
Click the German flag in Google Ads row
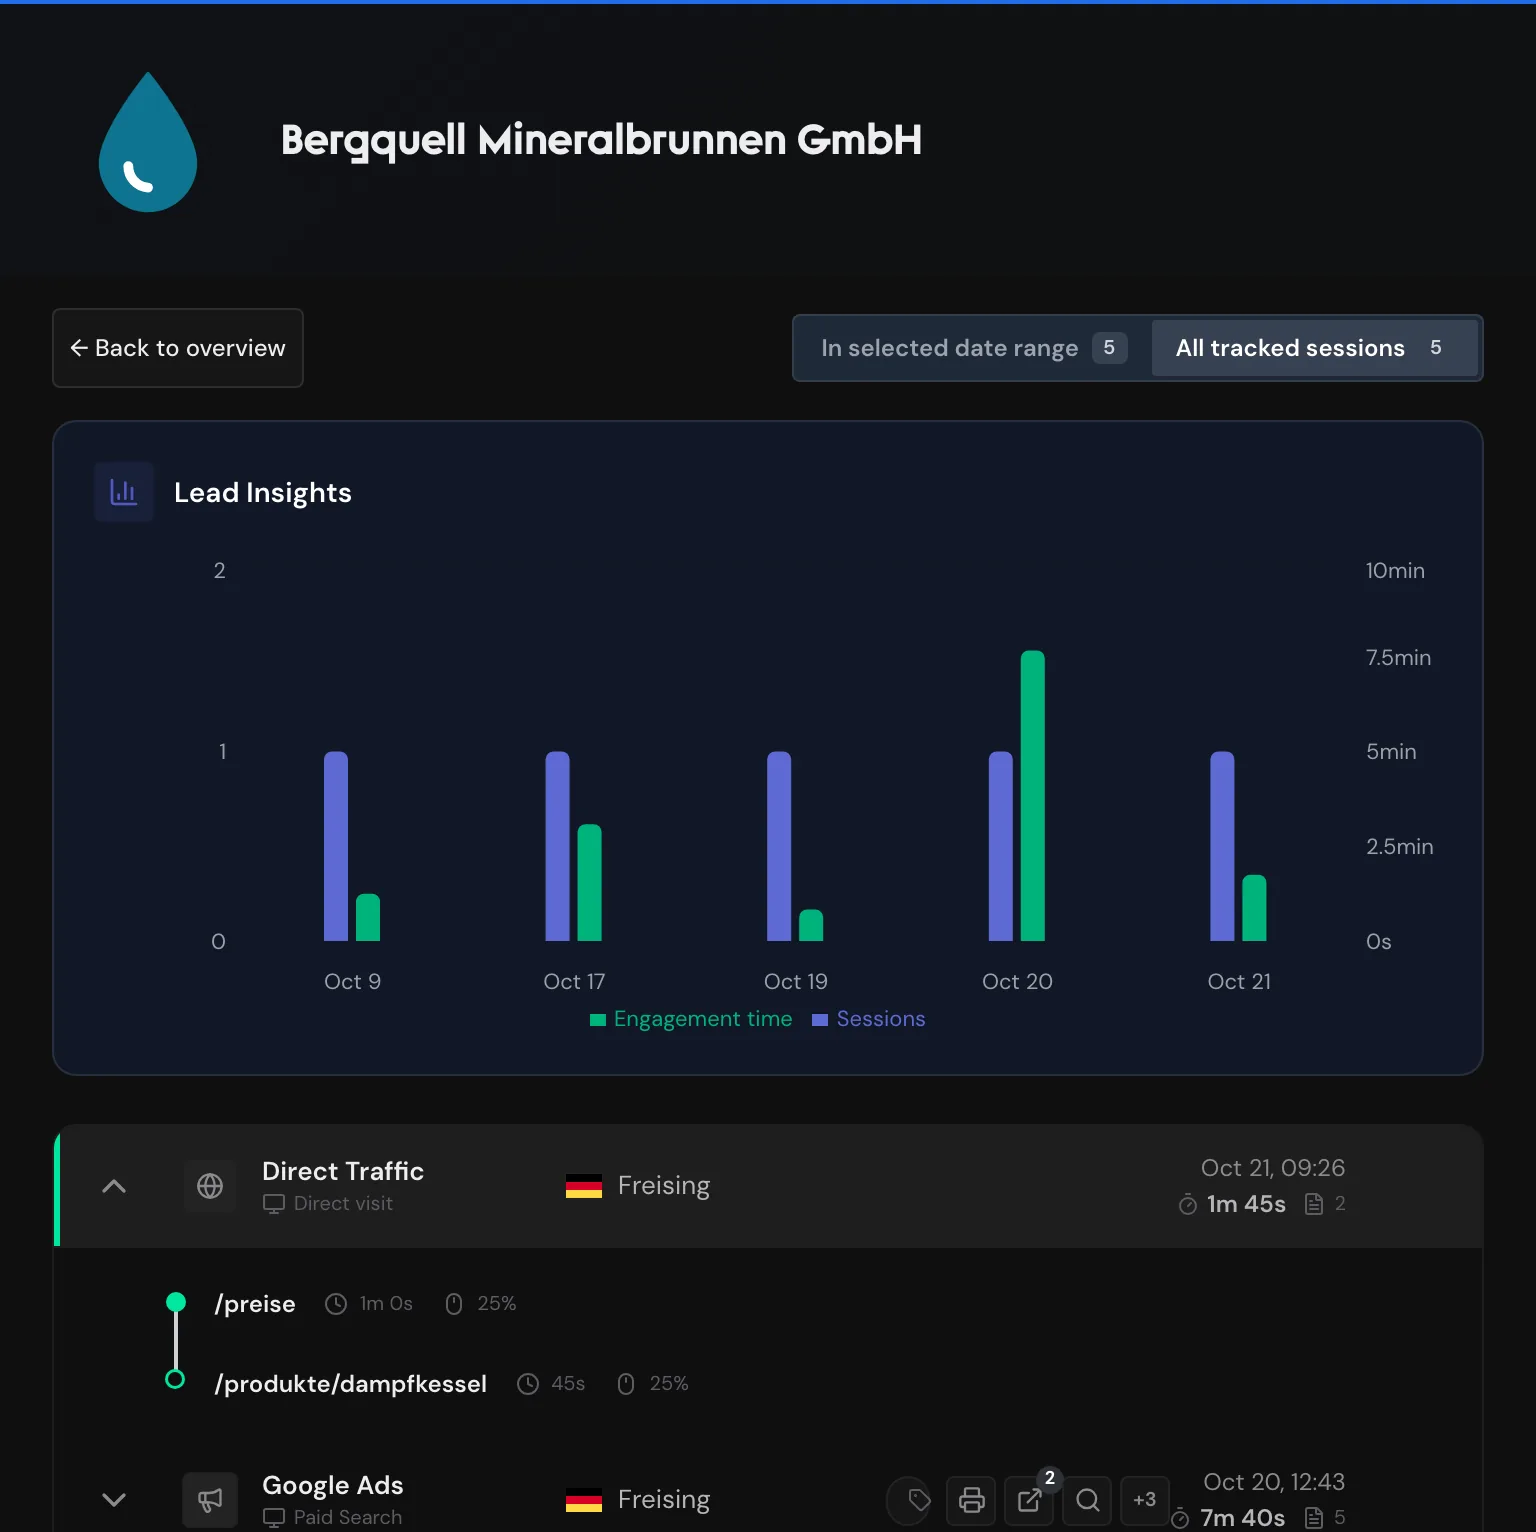point(584,1500)
